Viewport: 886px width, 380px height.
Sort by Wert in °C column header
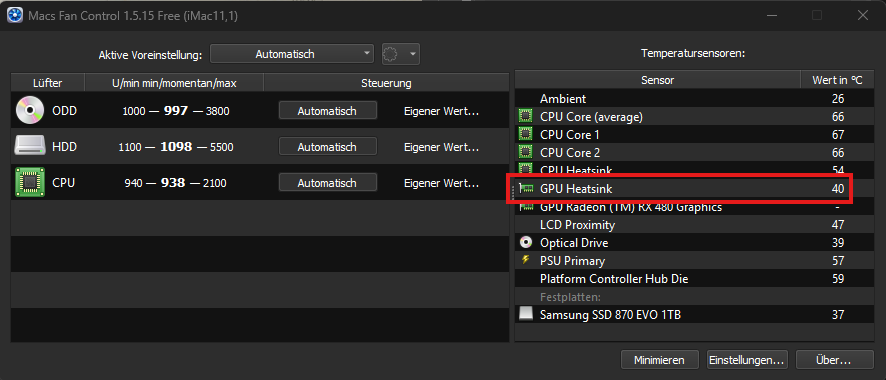click(837, 80)
